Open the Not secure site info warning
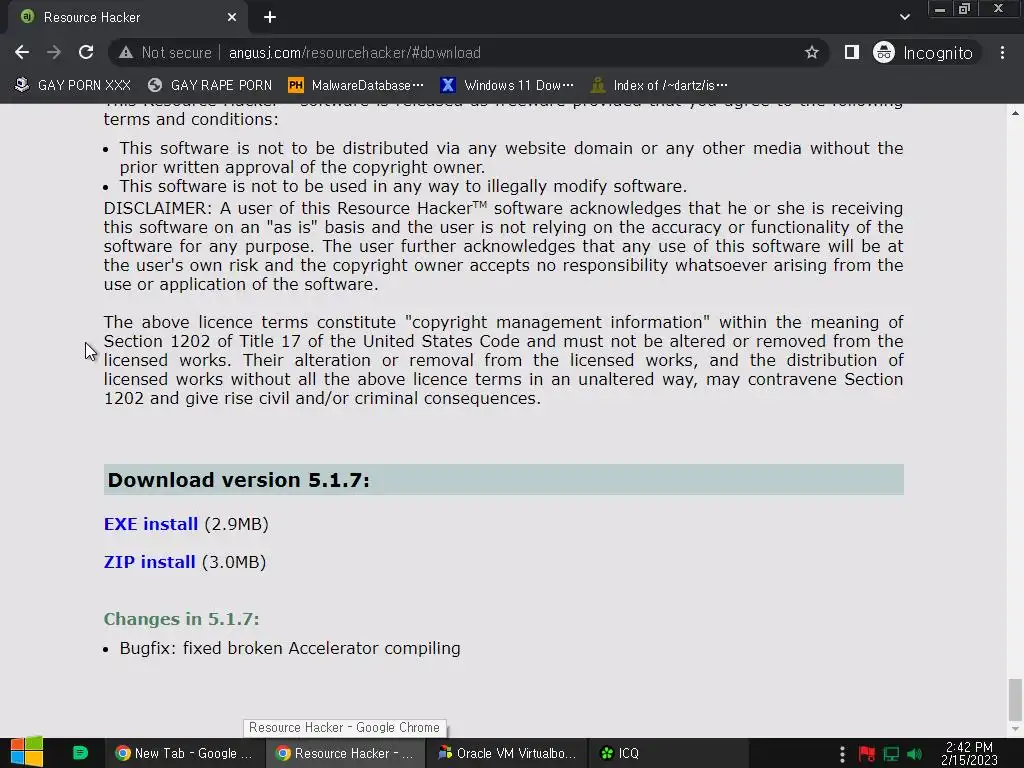 point(165,52)
